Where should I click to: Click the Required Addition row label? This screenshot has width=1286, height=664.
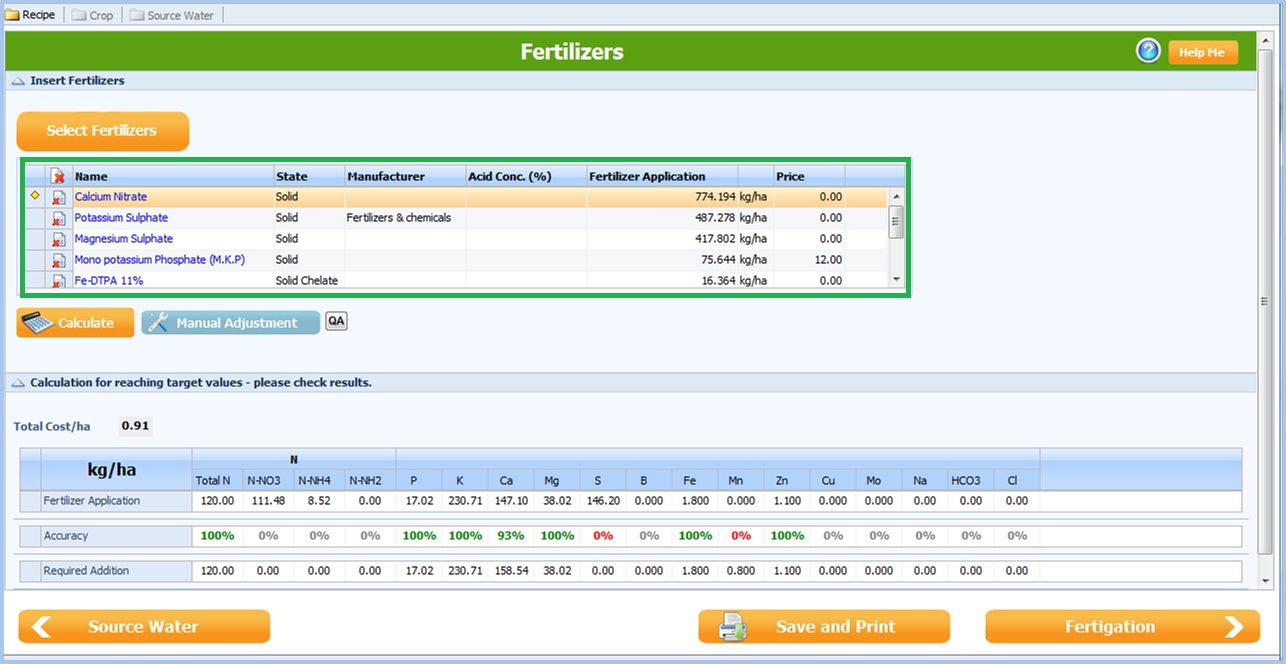click(x=86, y=571)
